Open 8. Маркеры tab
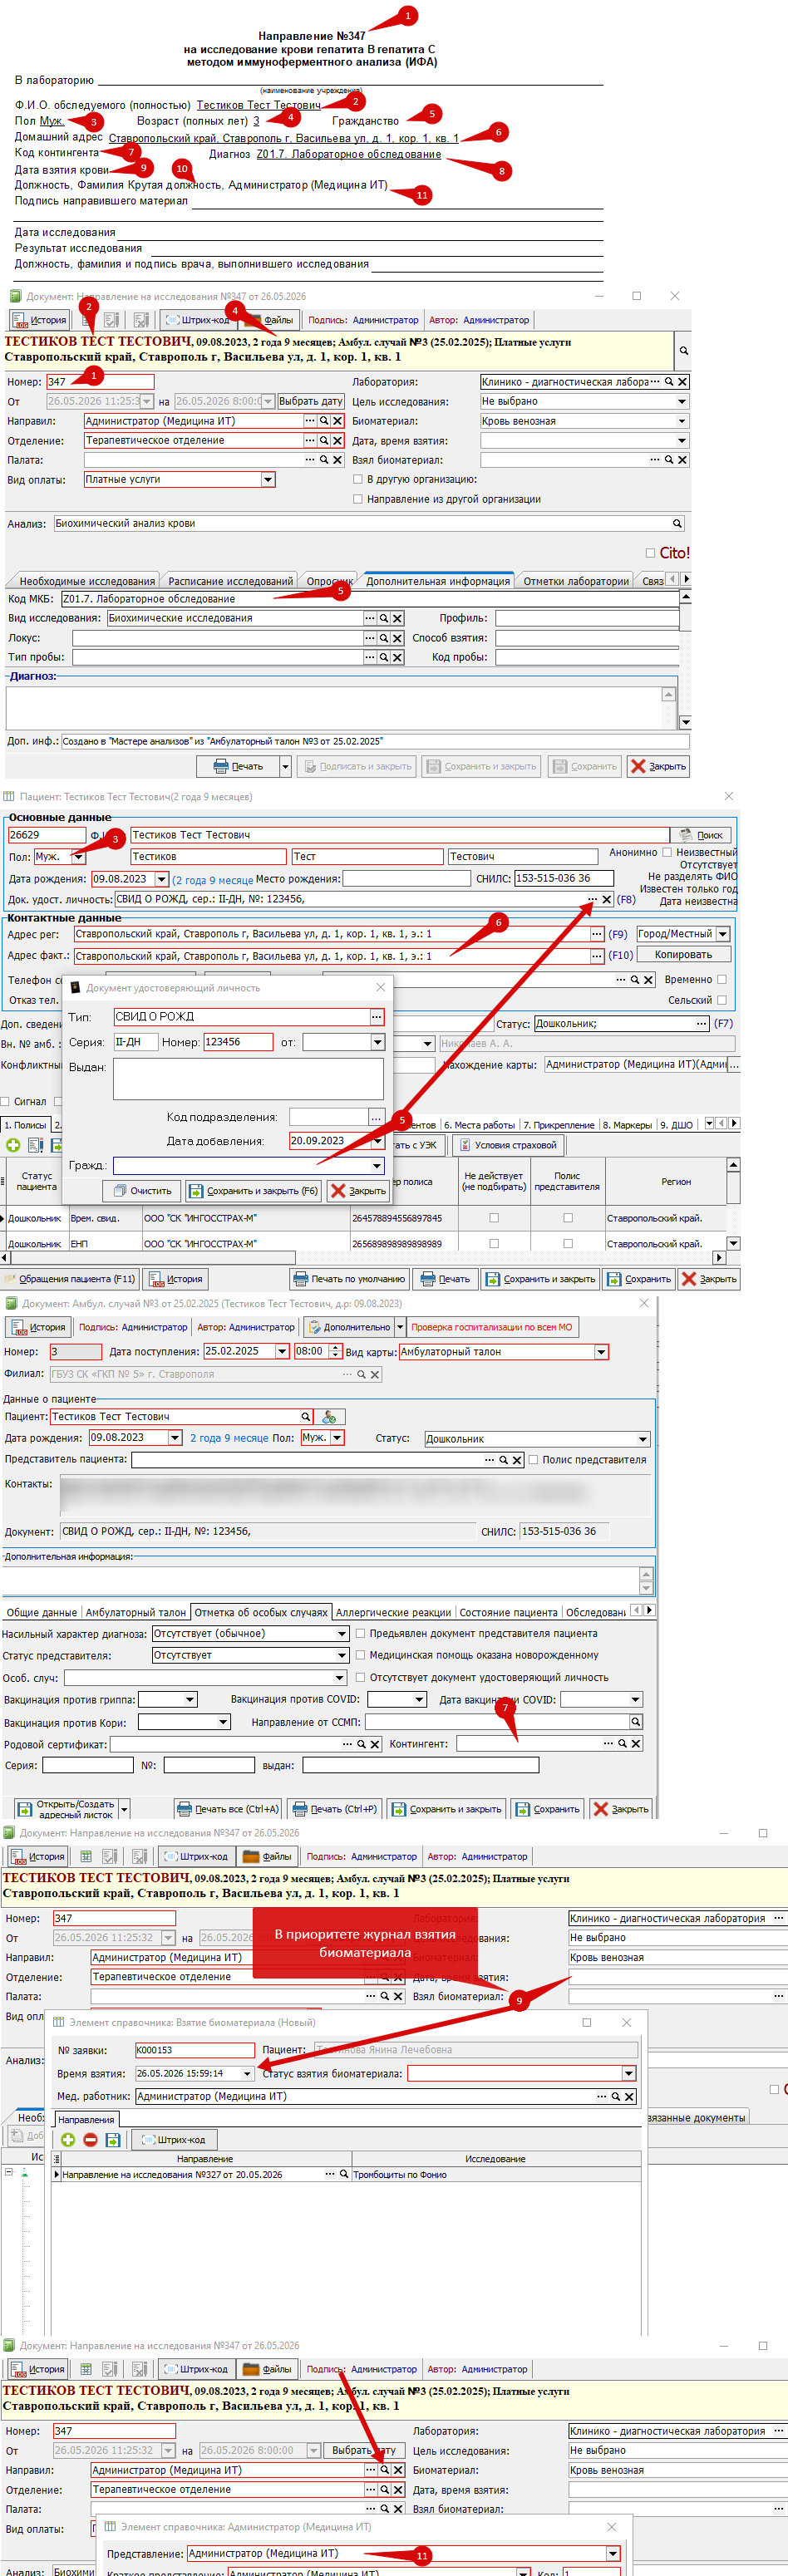 tap(627, 1125)
